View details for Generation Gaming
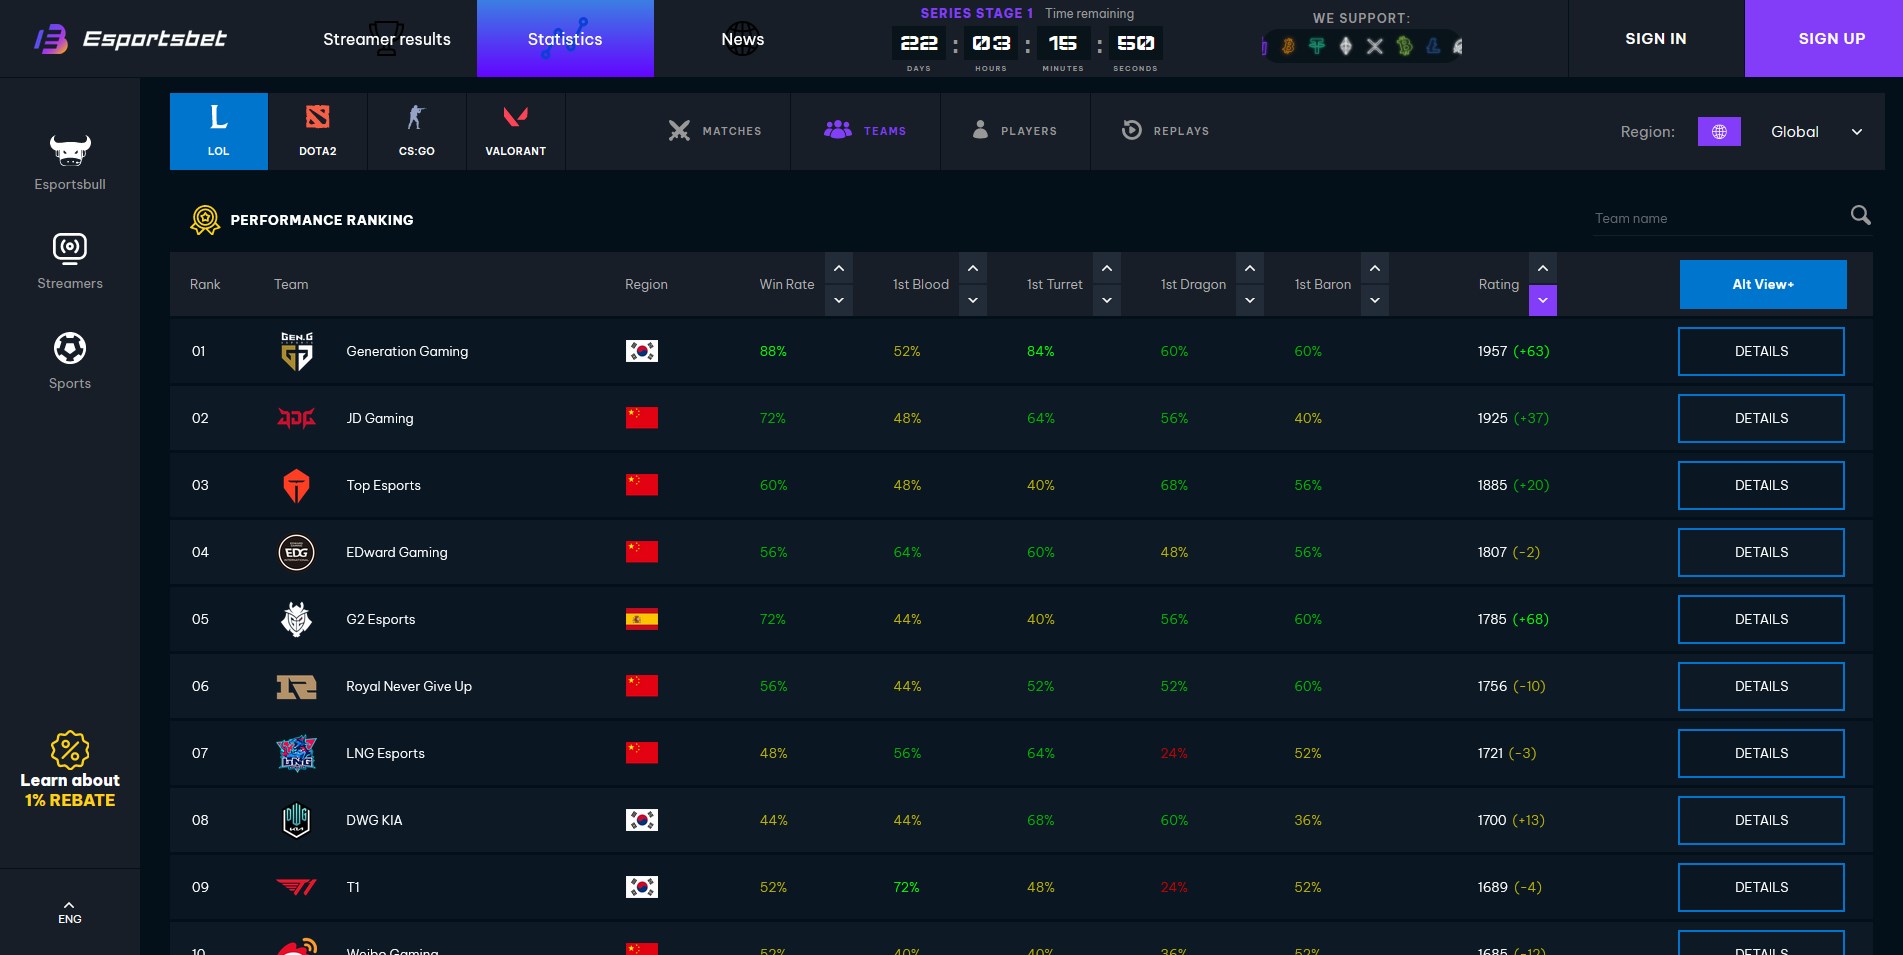The height and width of the screenshot is (955, 1903). tap(1760, 351)
